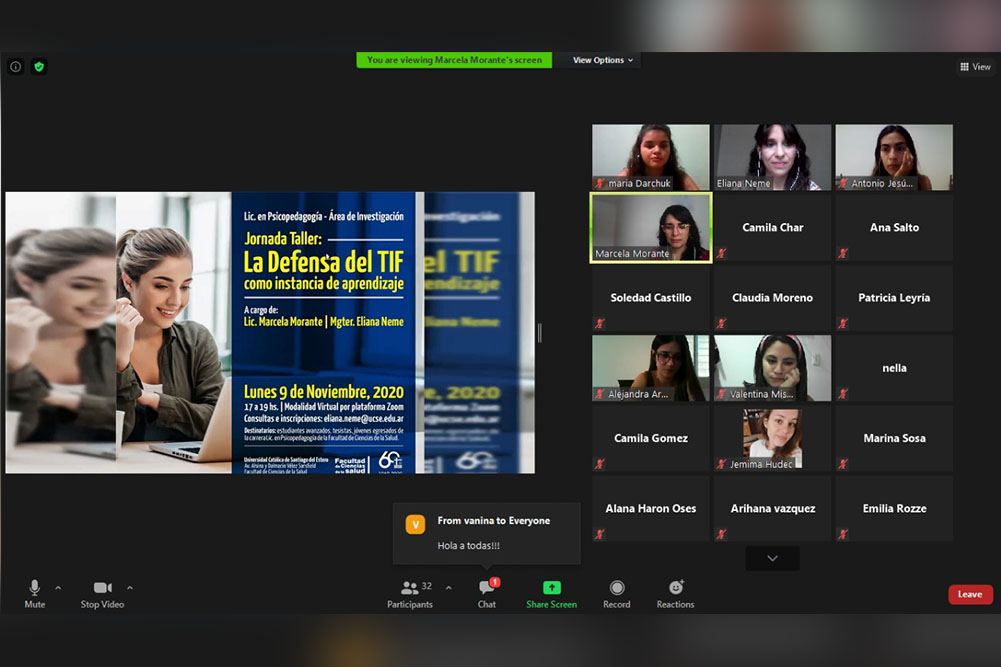Click vanina's orange avatar icon
Screen dimensions: 1001x667
[415, 525]
